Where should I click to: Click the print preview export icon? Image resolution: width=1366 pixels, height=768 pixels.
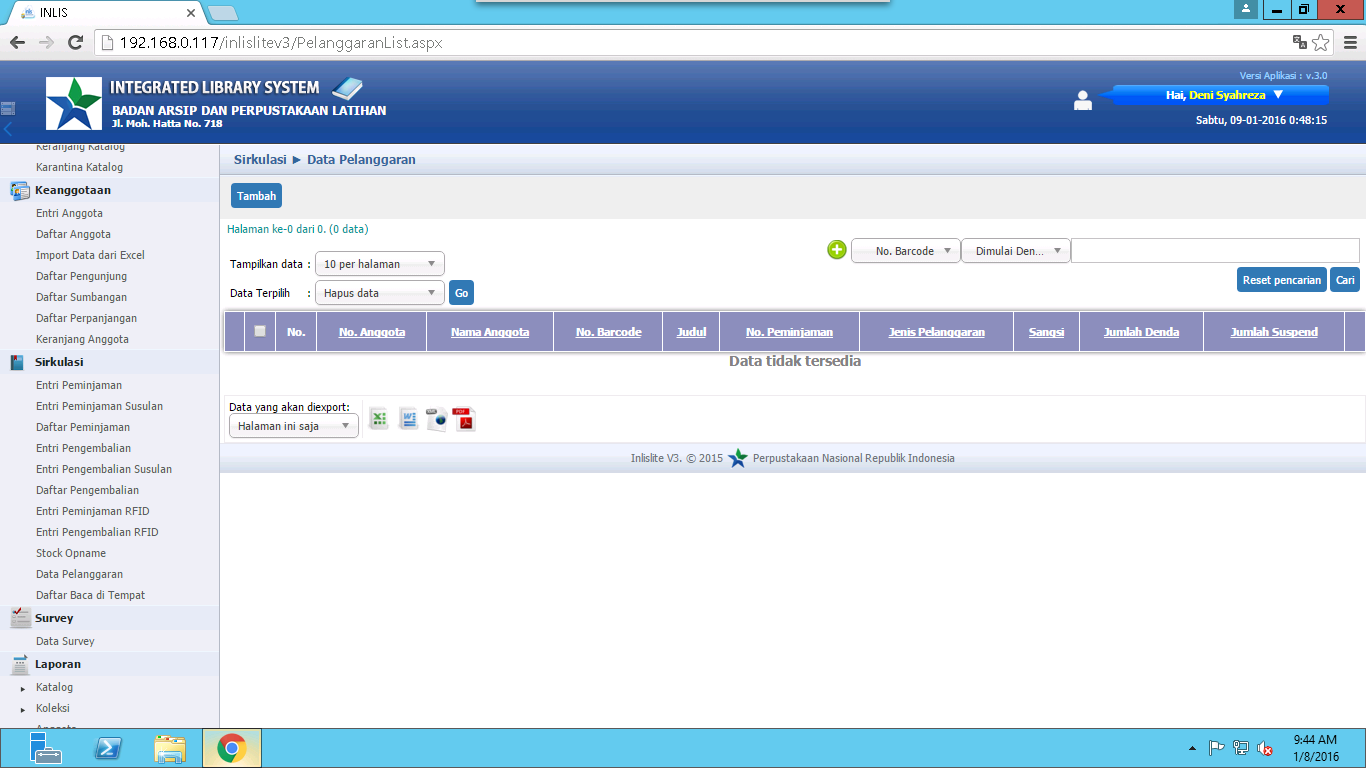436,419
